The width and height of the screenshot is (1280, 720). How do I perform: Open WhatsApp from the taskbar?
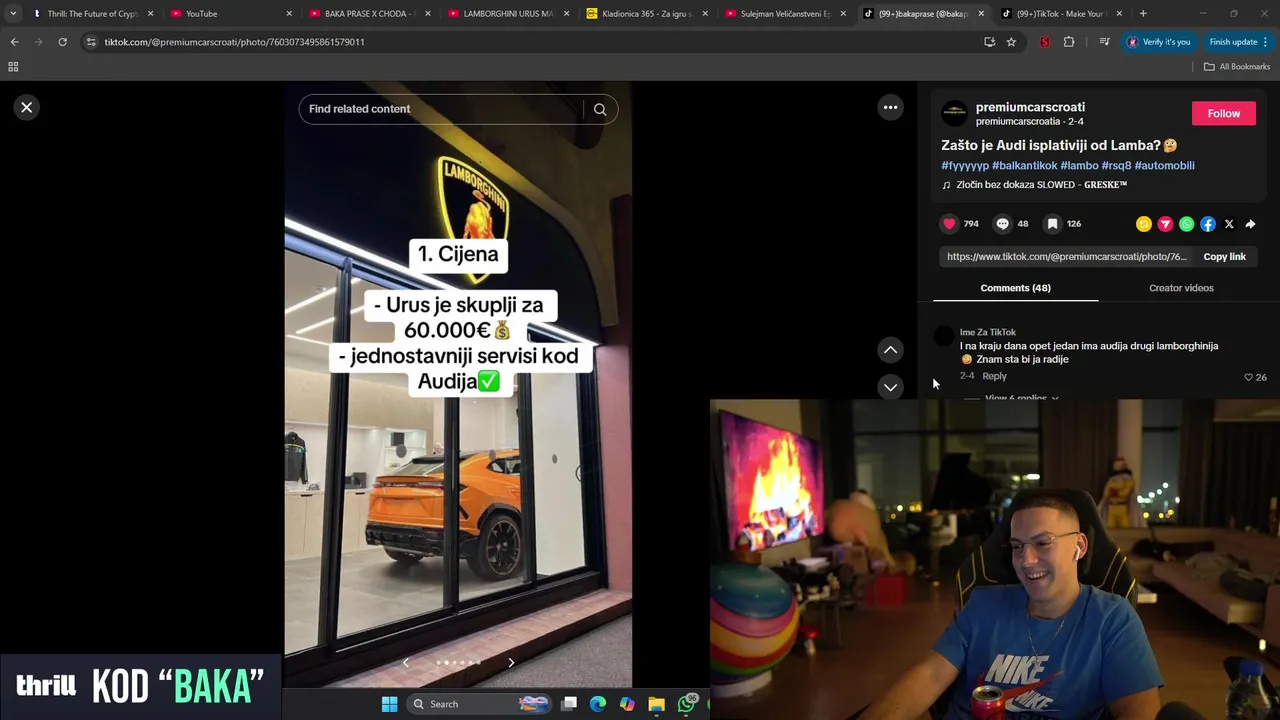(x=686, y=704)
